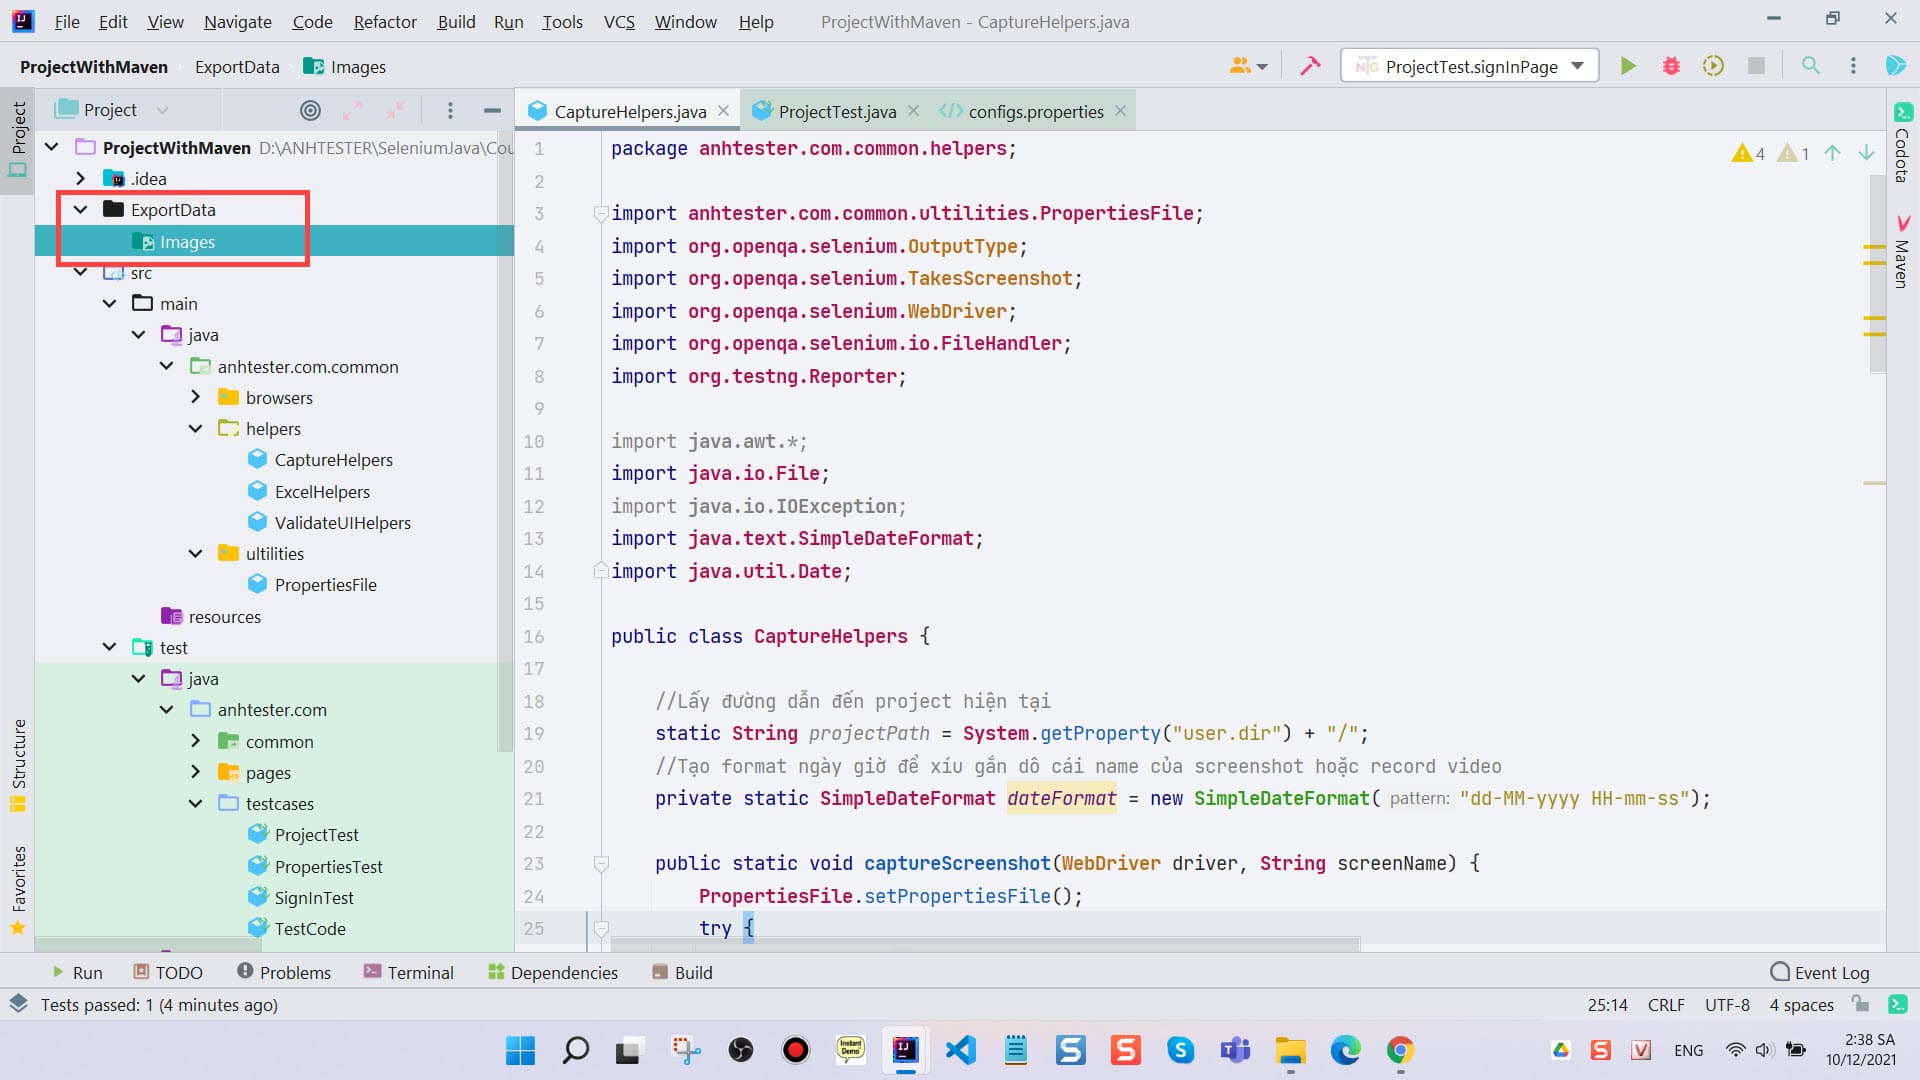Start debugging with the red bug icon
The image size is (1920, 1080).
(x=1671, y=66)
